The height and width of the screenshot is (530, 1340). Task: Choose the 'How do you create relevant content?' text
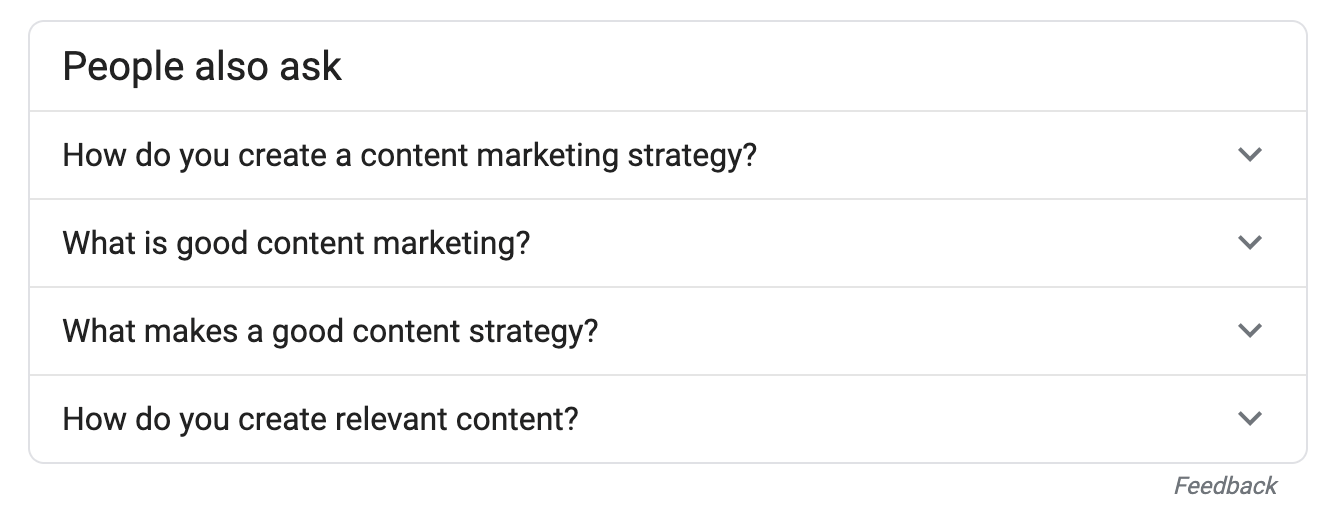[x=320, y=419]
